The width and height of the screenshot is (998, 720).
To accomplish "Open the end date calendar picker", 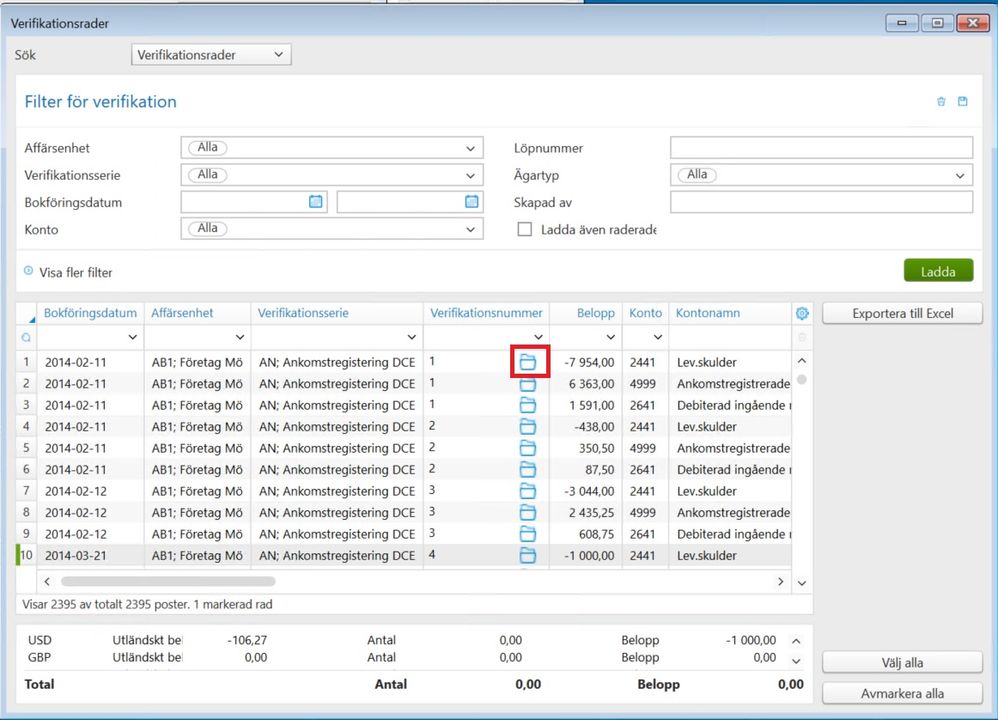I will (471, 202).
